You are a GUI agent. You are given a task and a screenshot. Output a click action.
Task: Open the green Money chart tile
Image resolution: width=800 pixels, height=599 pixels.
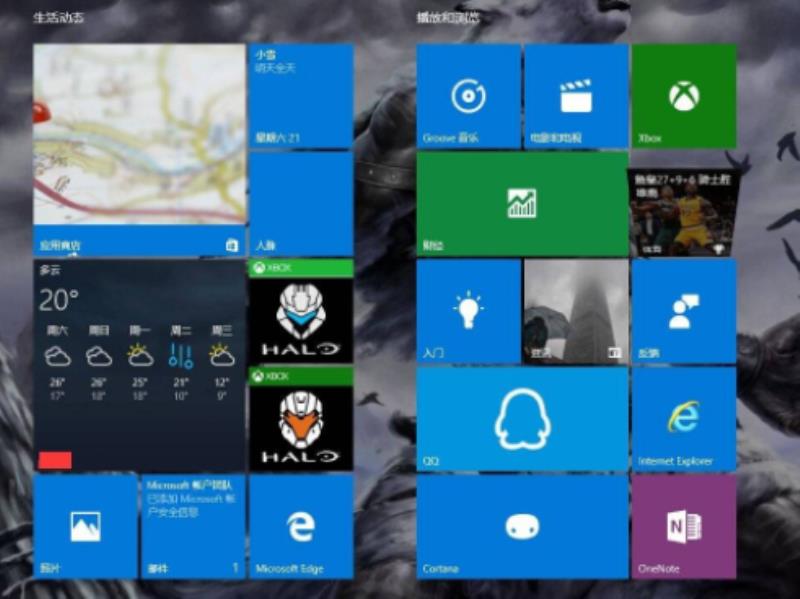point(522,204)
